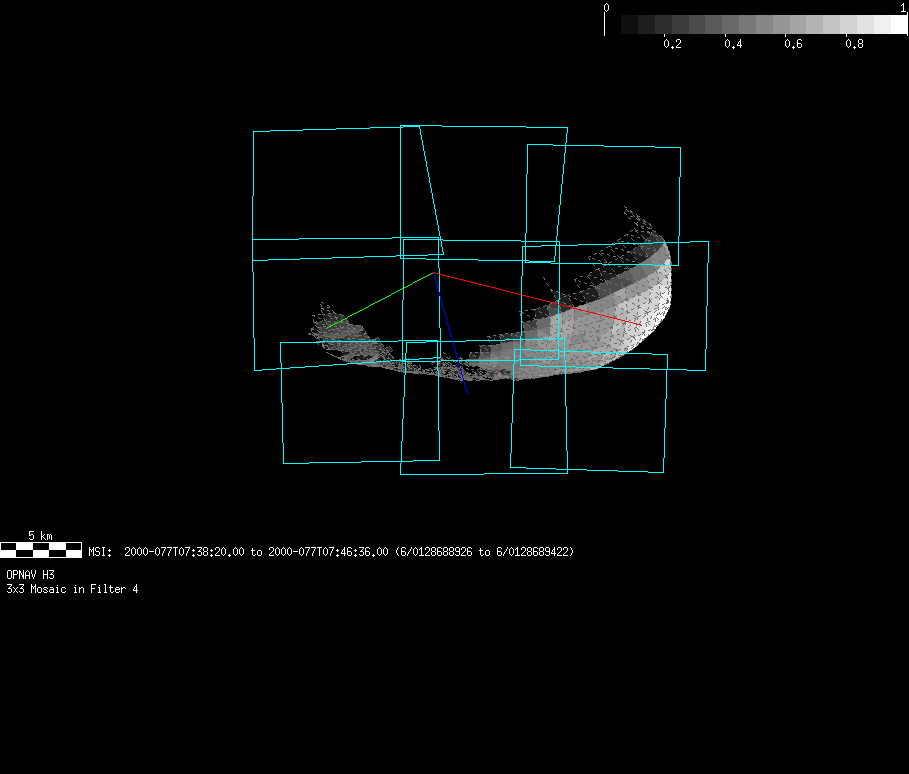Click the '5 km' scale label

point(40,536)
